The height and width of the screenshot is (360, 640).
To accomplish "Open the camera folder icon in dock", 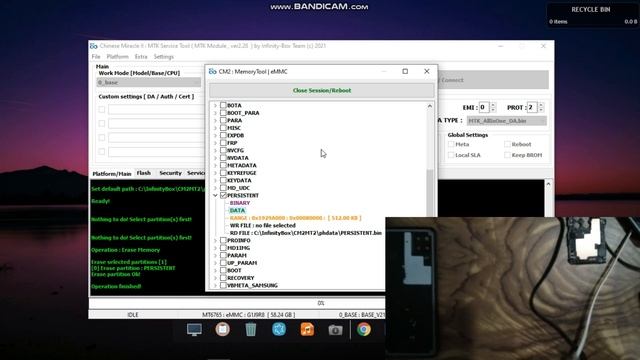I will coord(335,330).
